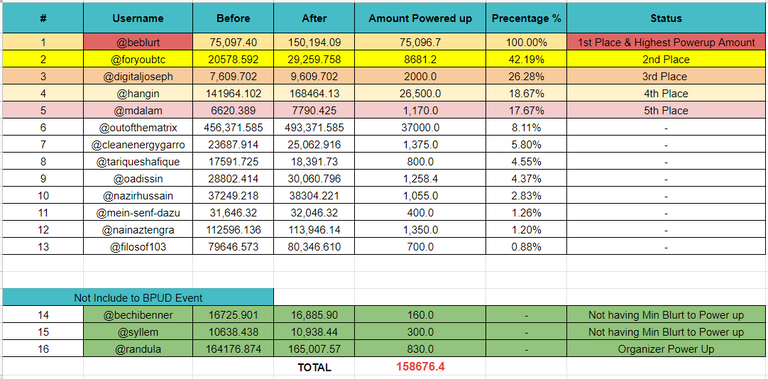
Task: Click the @filosof103 username cell
Action: (138, 247)
